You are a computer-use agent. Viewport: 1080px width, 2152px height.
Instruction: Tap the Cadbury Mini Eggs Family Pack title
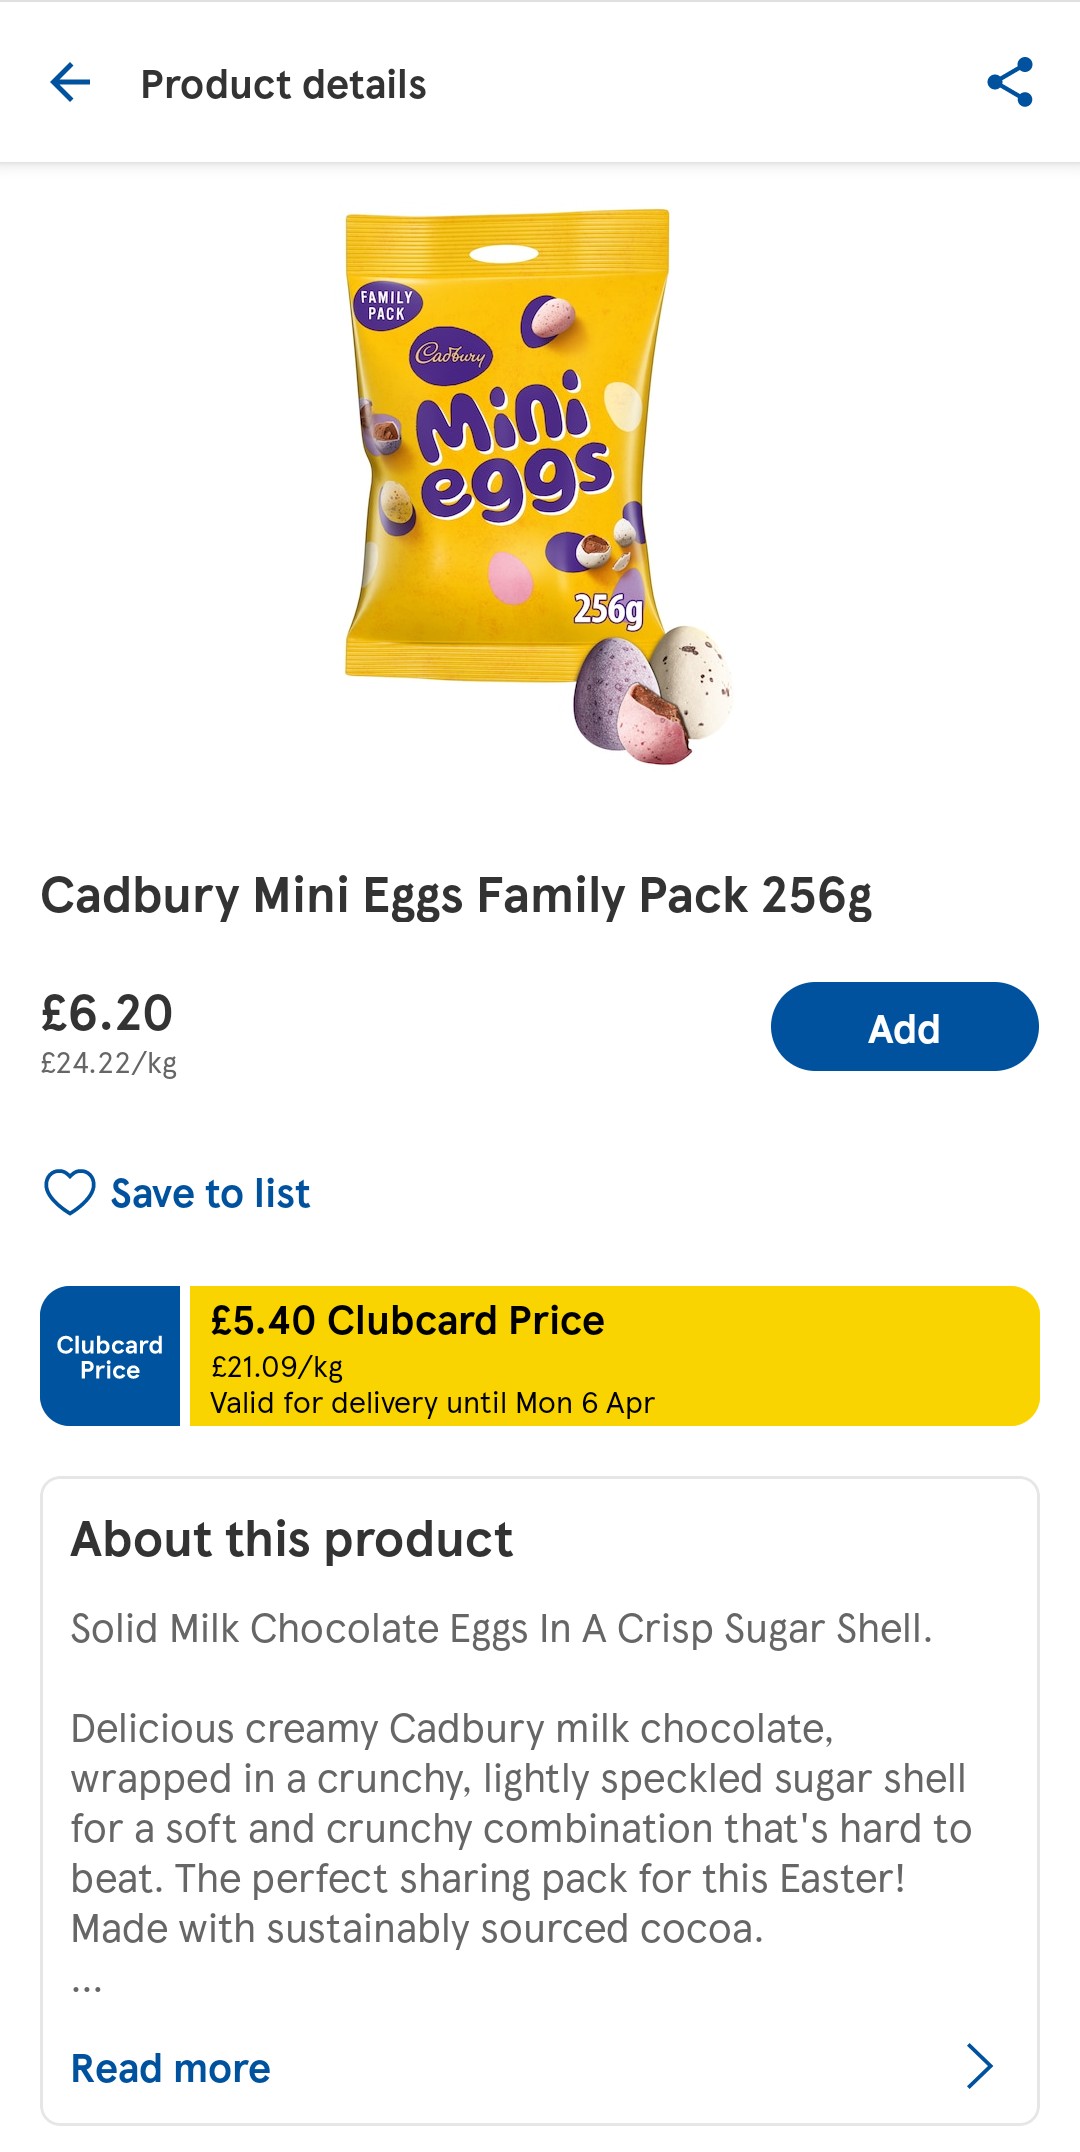click(456, 895)
